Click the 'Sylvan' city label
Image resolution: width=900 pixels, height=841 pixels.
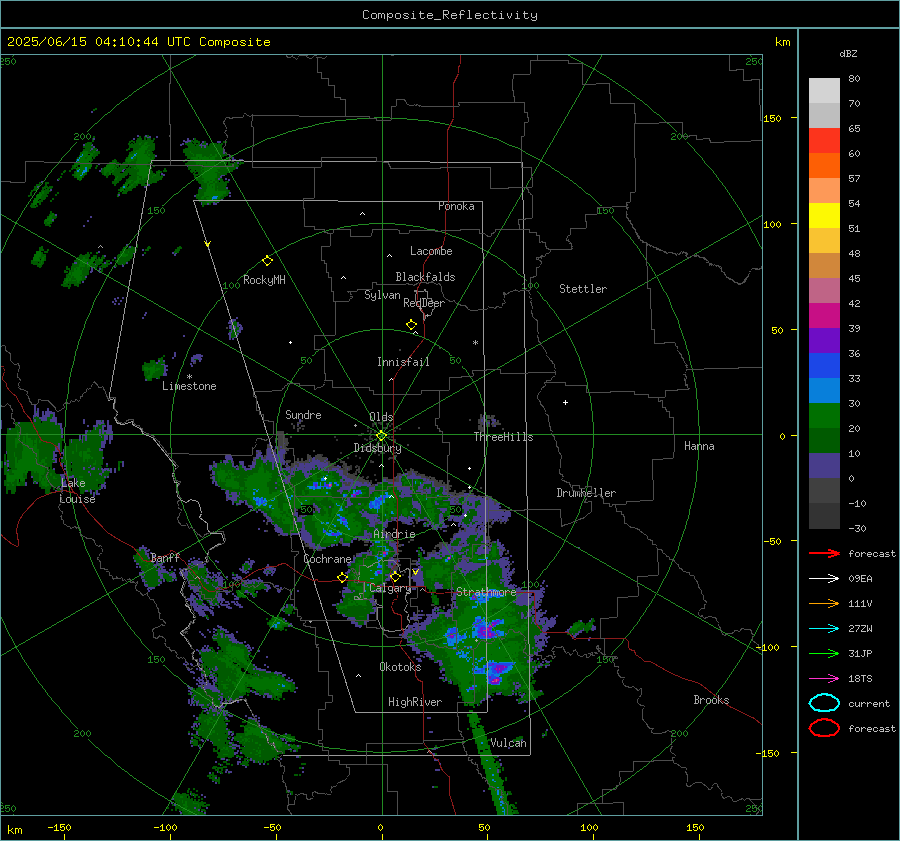click(x=382, y=295)
